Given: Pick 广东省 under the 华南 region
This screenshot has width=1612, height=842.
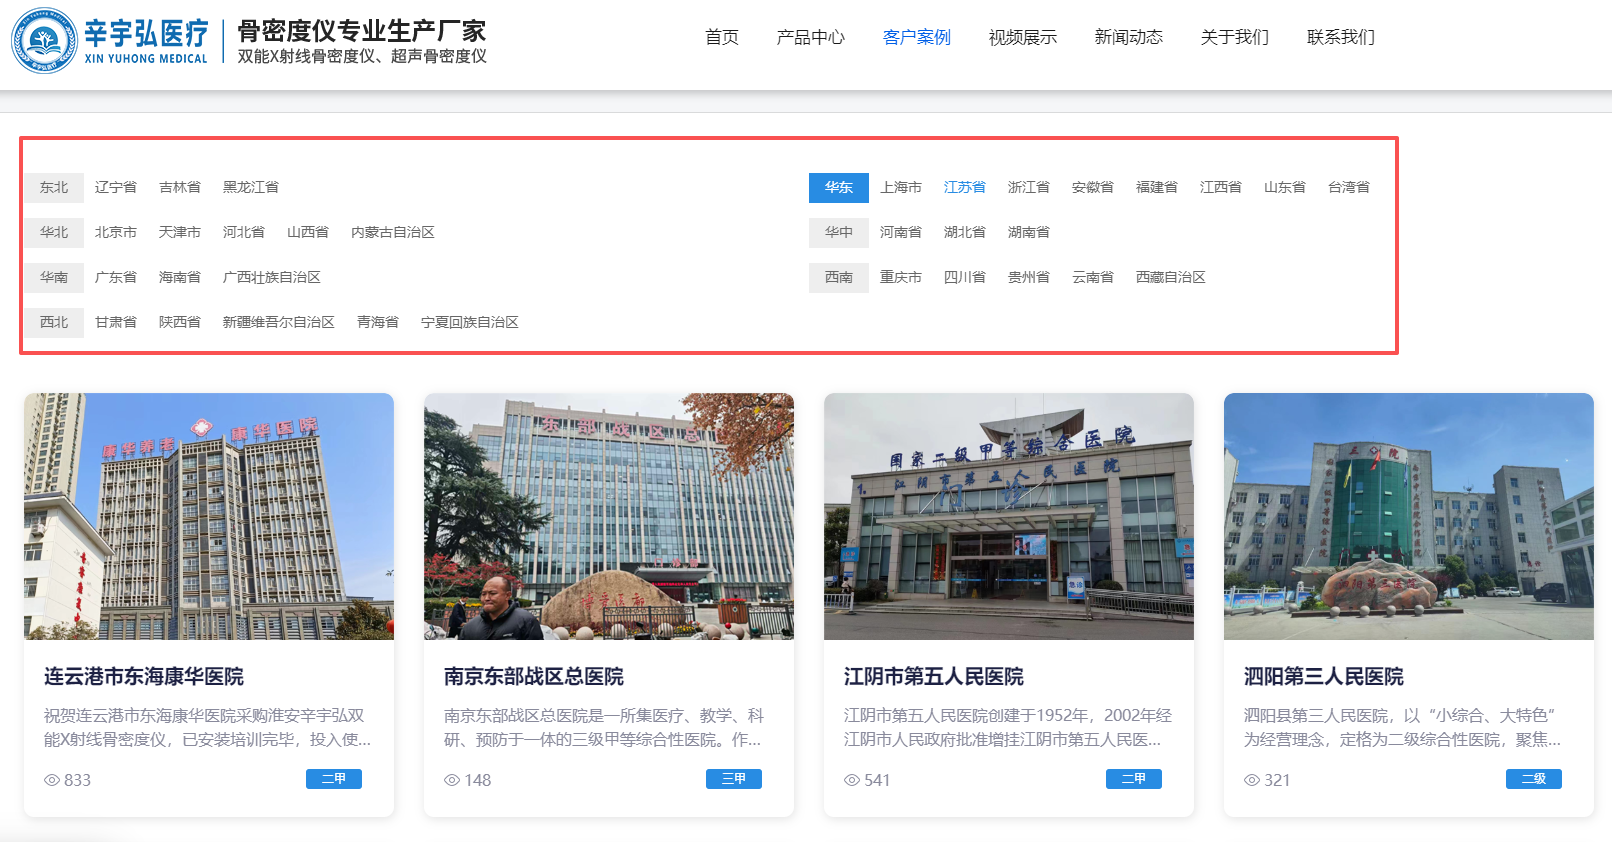Looking at the screenshot, I should coord(115,277).
